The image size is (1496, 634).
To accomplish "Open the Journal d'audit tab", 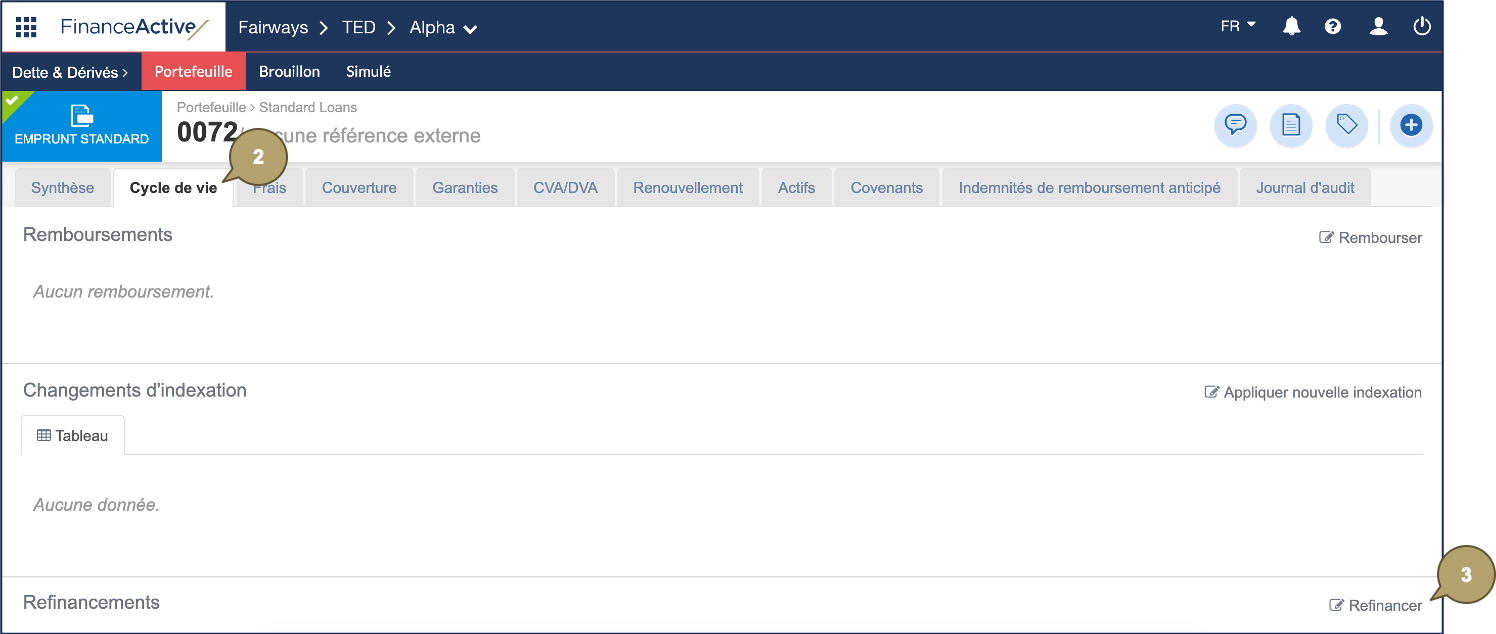I will [1304, 186].
